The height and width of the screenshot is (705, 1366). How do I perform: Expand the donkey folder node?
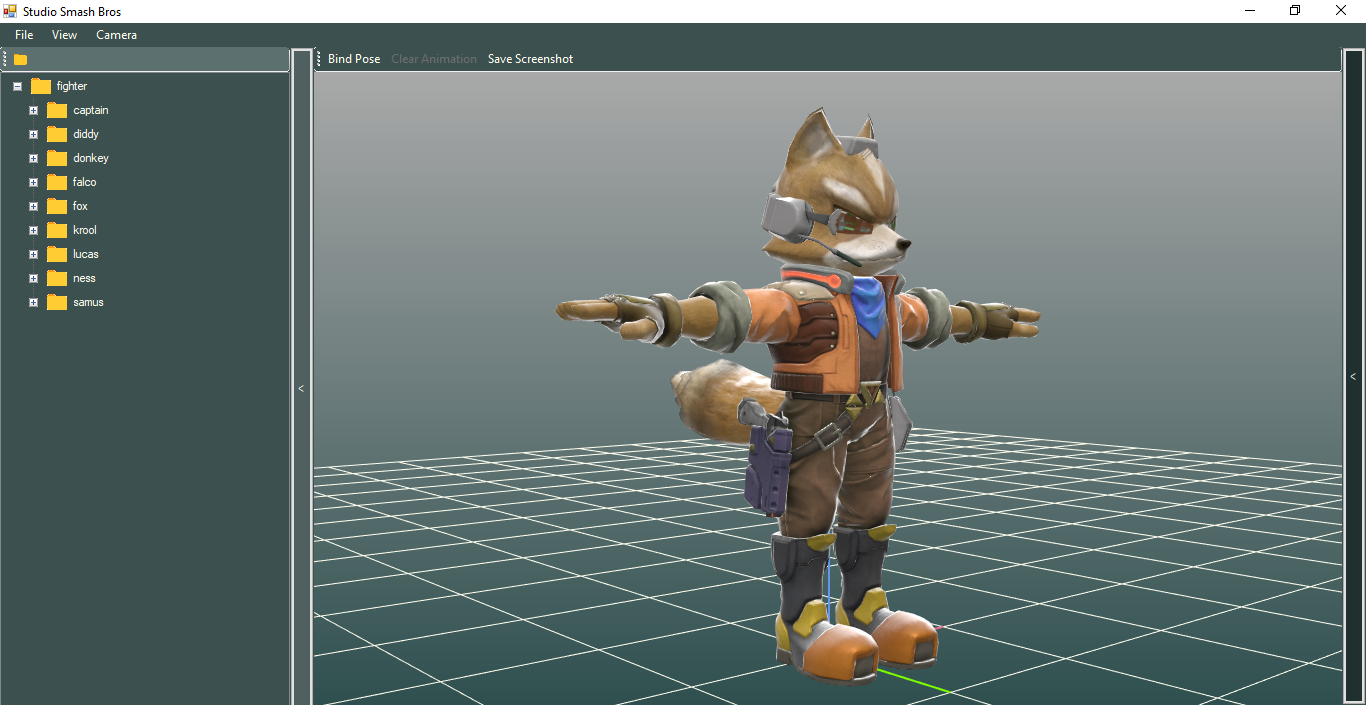click(33, 158)
